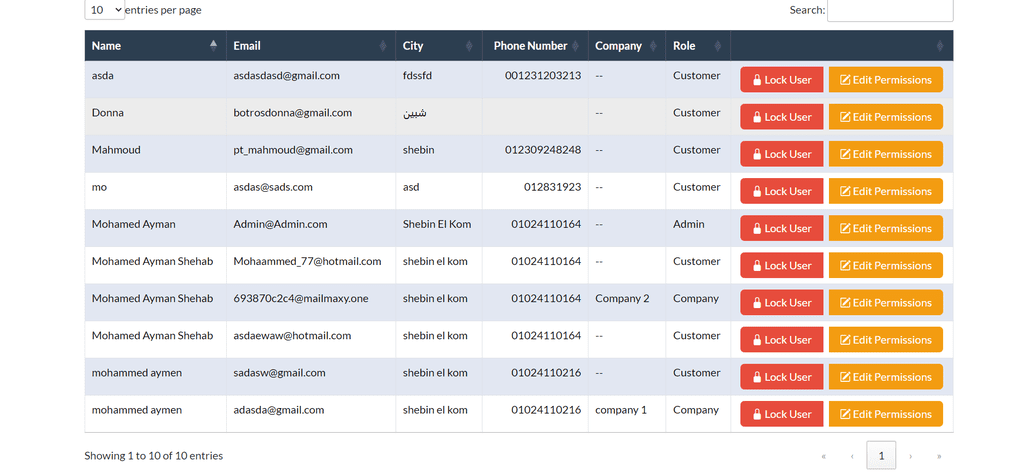Click the sort arrows icon on Email column
This screenshot has height=472, width=1024.
(383, 46)
